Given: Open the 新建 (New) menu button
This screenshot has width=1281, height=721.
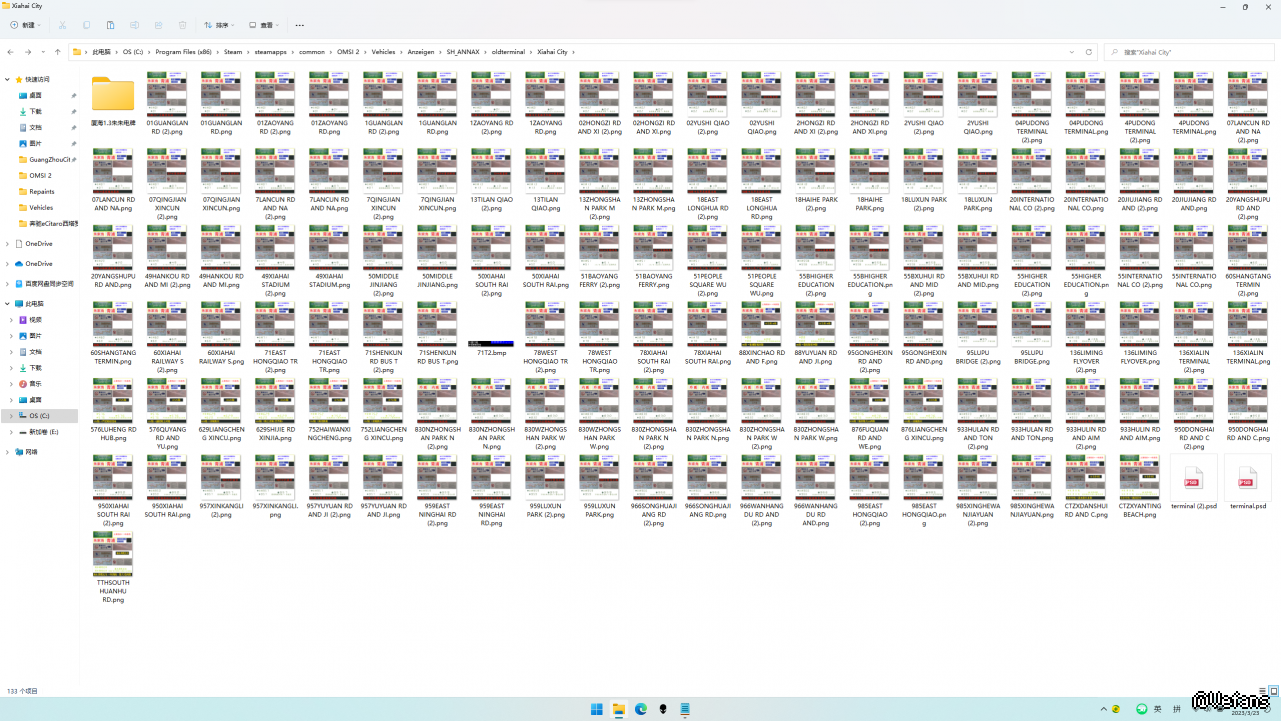Looking at the screenshot, I should click(x=27, y=25).
